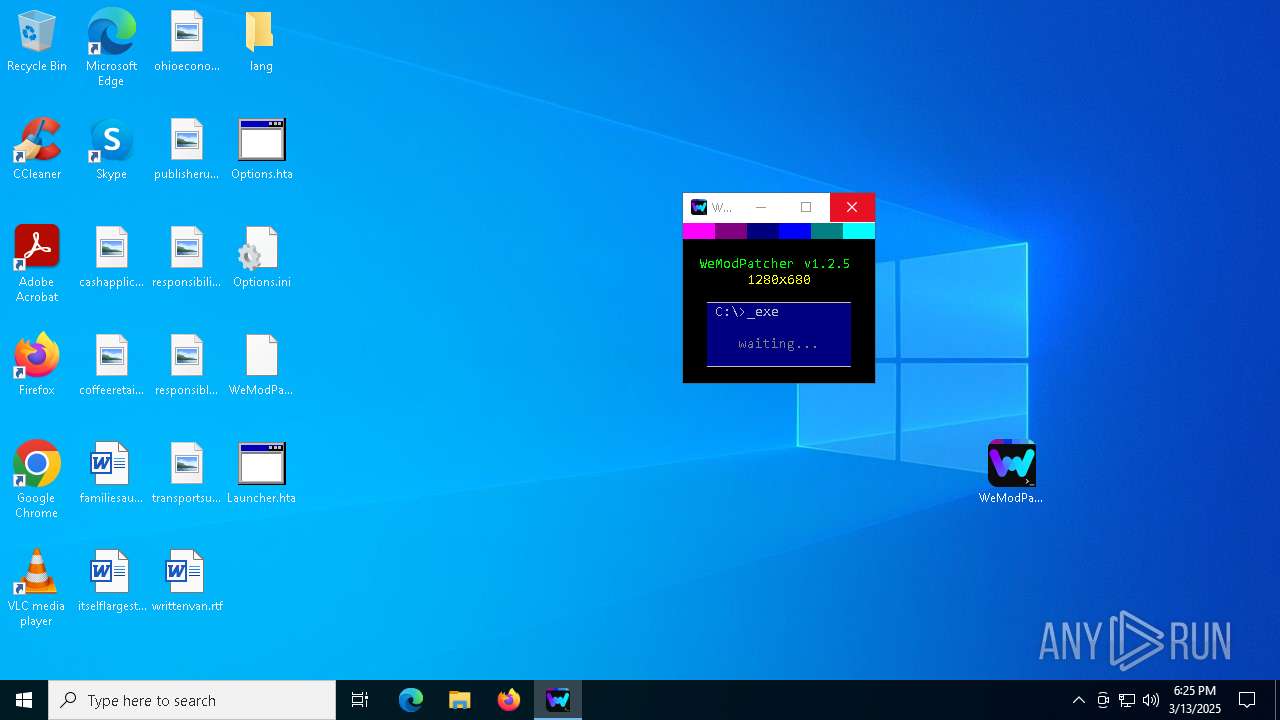Open Task View from taskbar

360,700
